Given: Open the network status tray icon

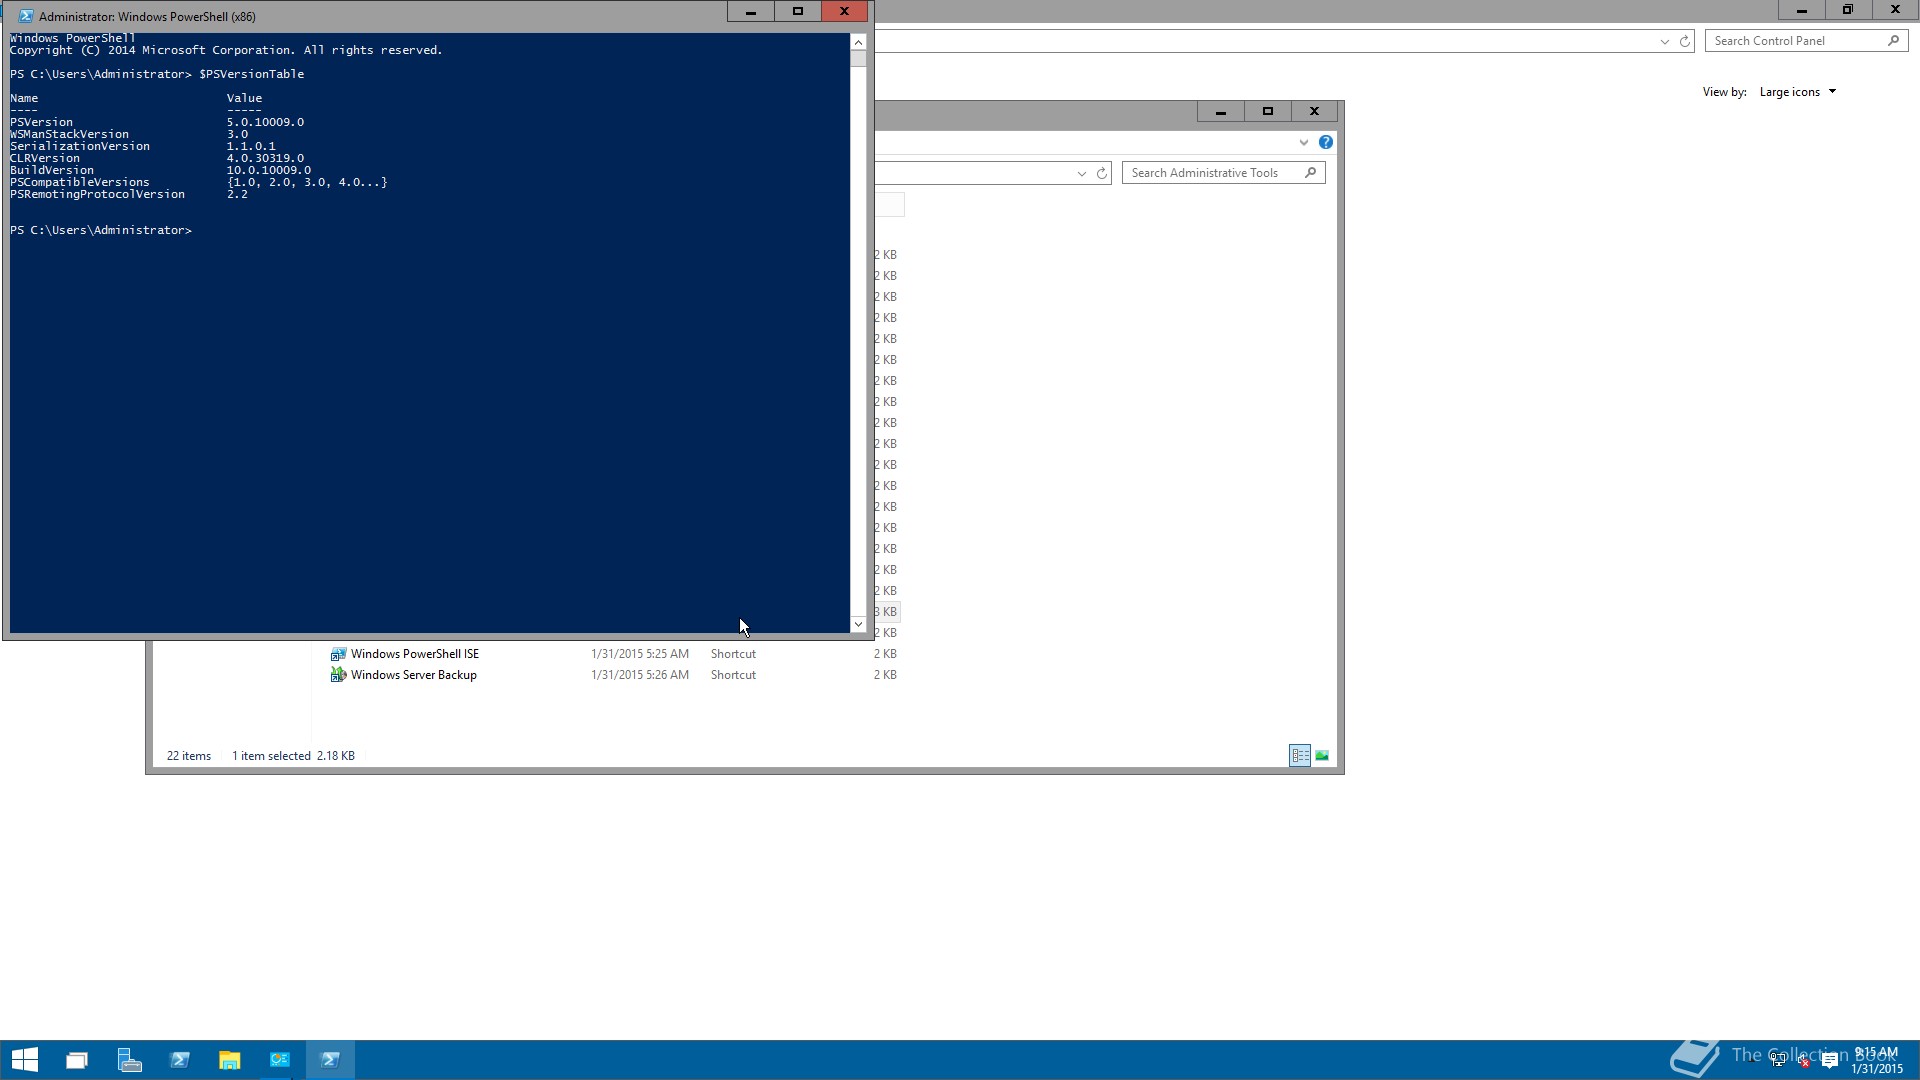Looking at the screenshot, I should [x=1778, y=1061].
